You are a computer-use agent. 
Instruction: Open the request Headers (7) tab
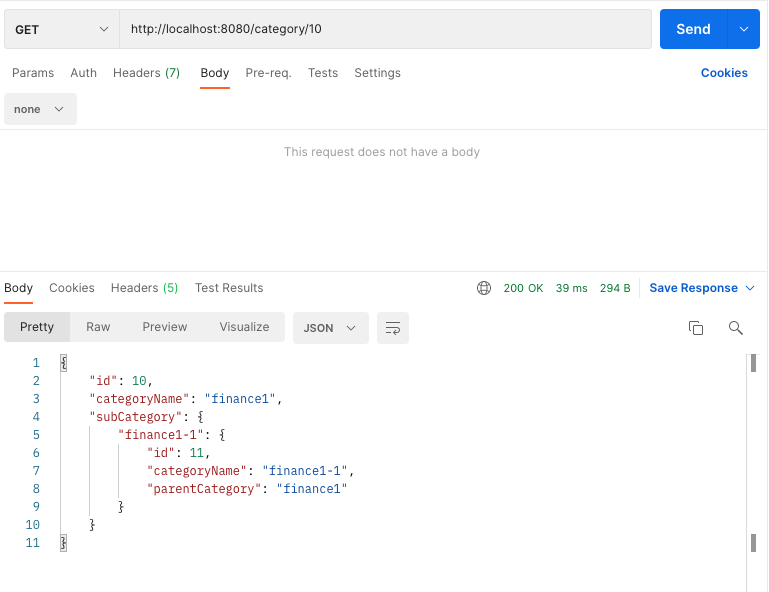pos(146,73)
